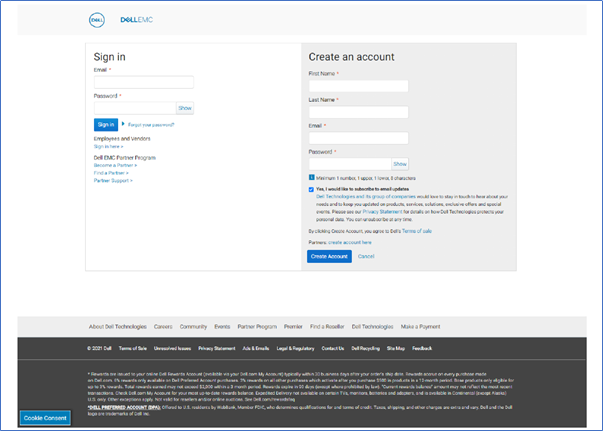The image size is (603, 431).
Task: Open Terms of Sale in dark footer
Action: coord(133,348)
